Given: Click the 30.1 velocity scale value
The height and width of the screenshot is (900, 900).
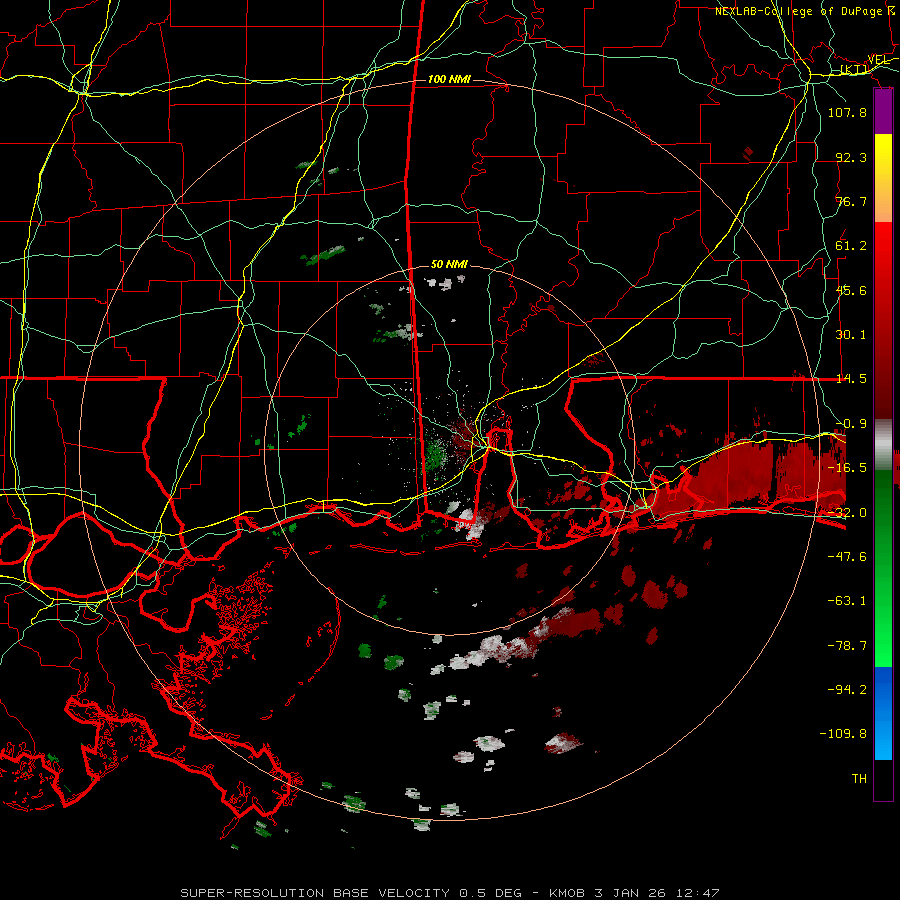Looking at the screenshot, I should [851, 335].
